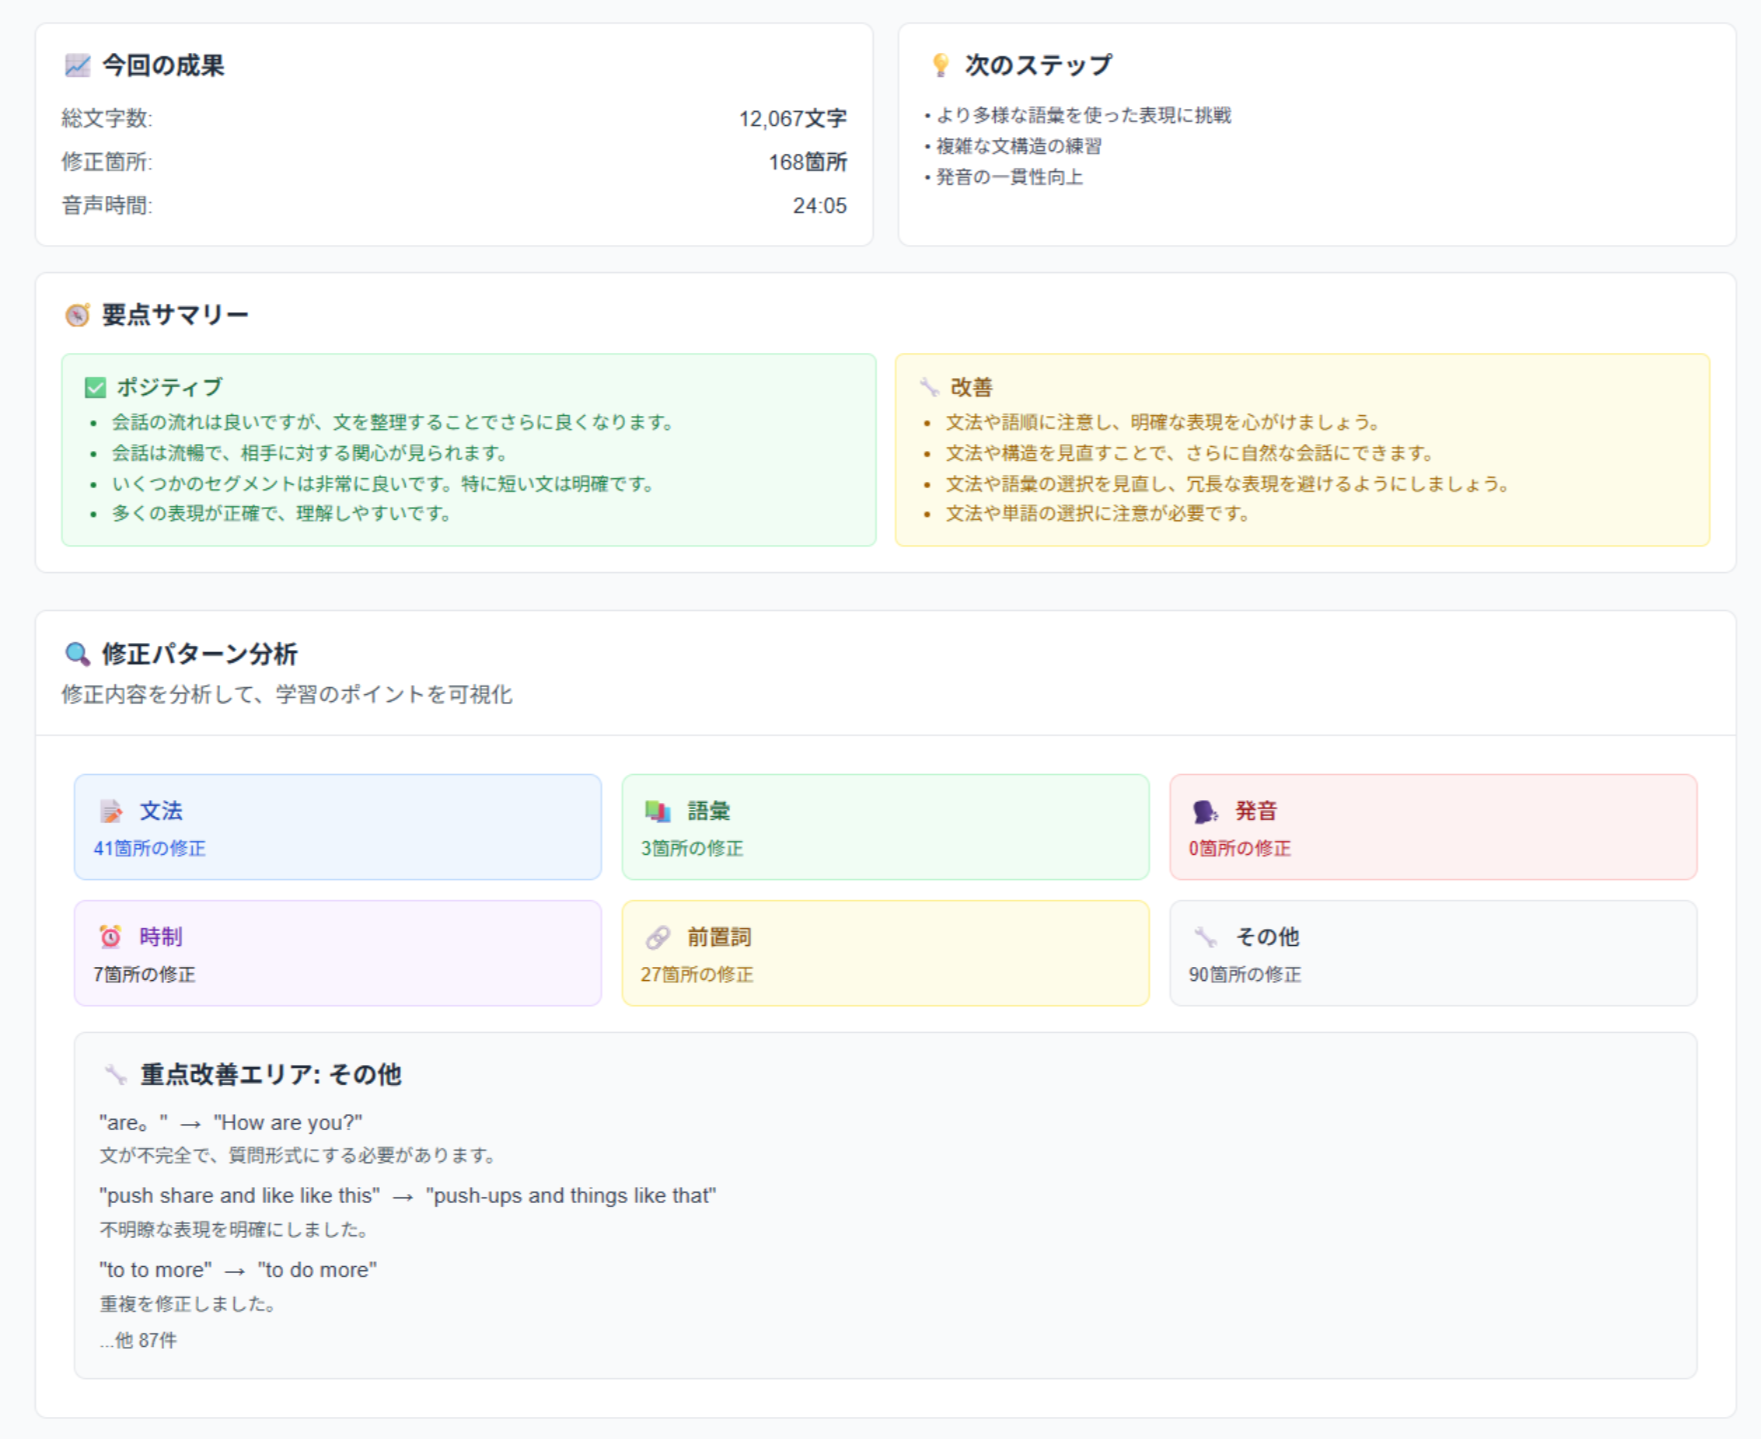Click the 重点改善エリア: その他 heading
Screen dimensions: 1761x1439
[x=270, y=1075]
